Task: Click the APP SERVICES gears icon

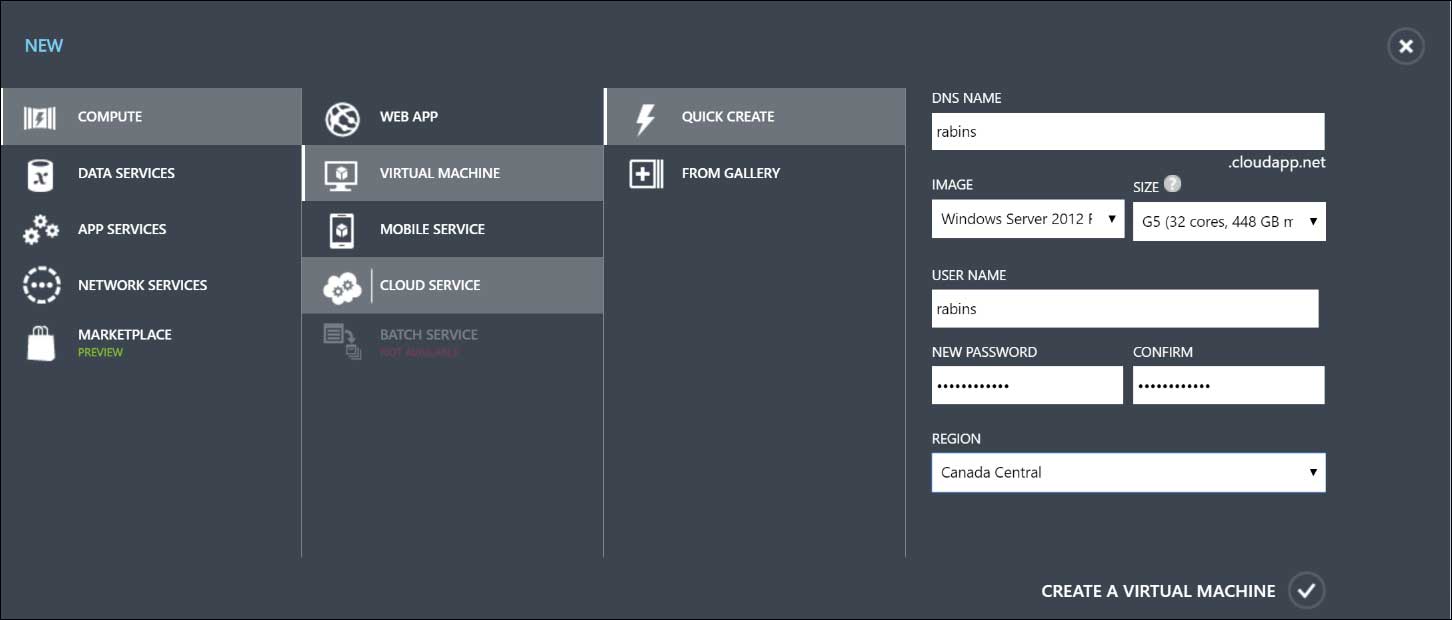Action: [40, 229]
